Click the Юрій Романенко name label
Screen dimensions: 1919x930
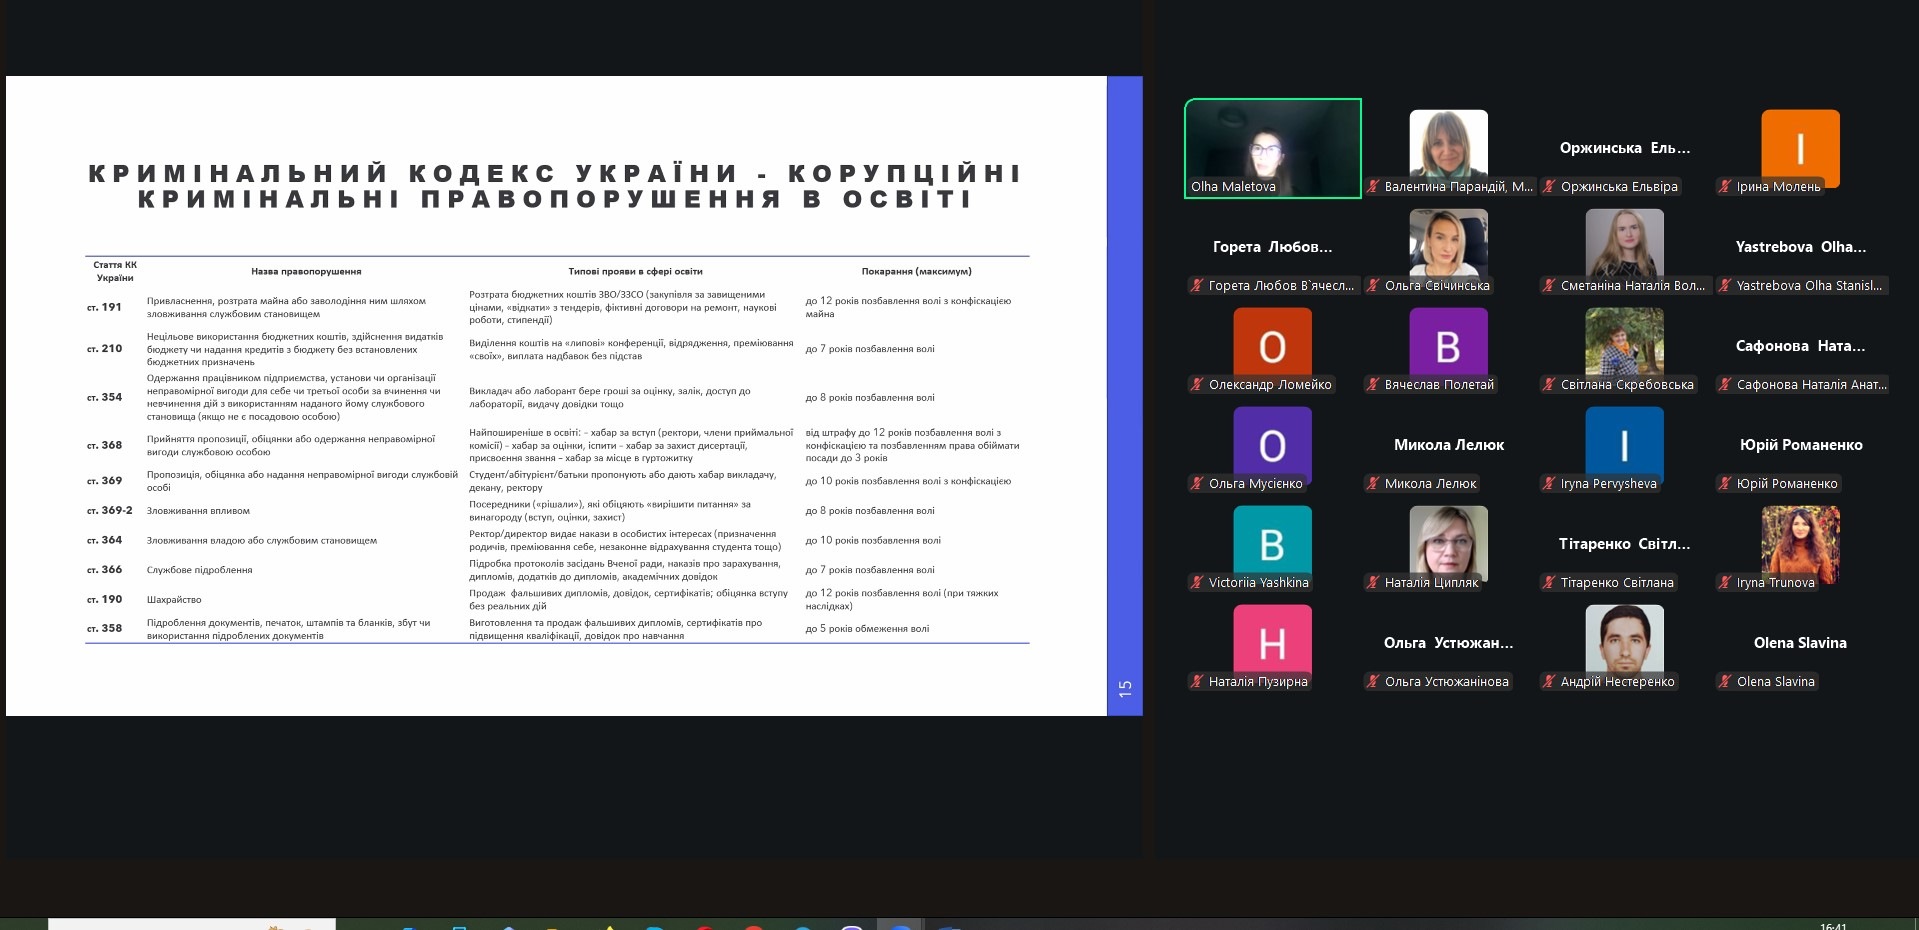[1786, 484]
